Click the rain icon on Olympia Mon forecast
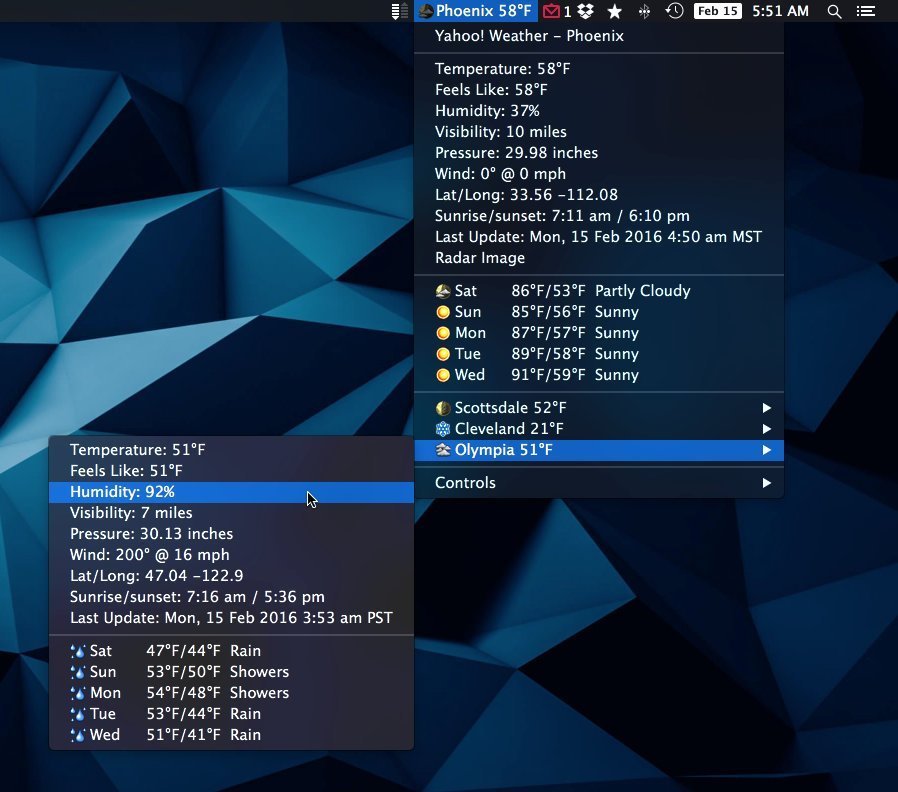Screen dimensions: 898x792 (78, 693)
